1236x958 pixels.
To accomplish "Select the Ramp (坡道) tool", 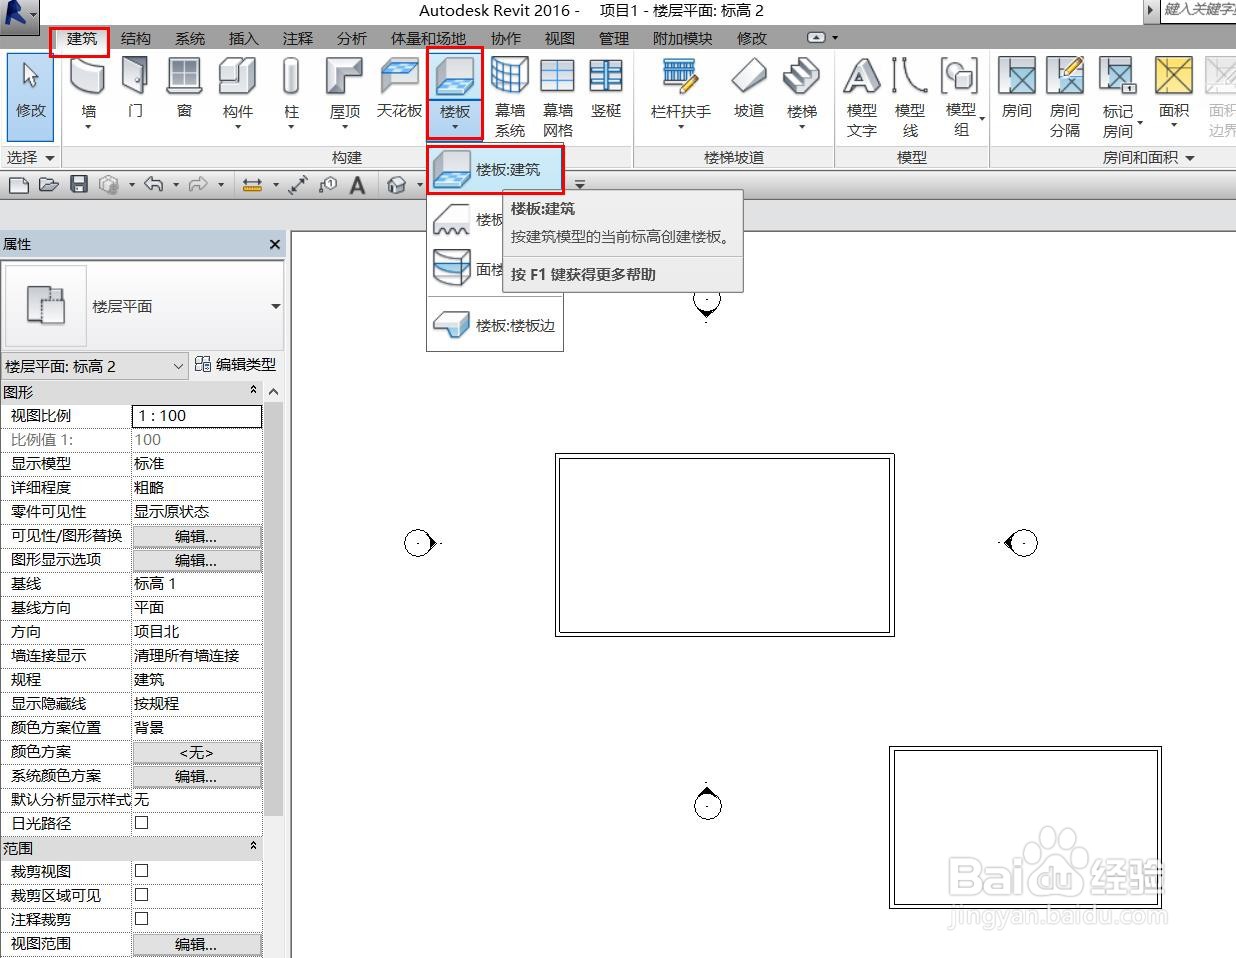I will pyautogui.click(x=749, y=88).
